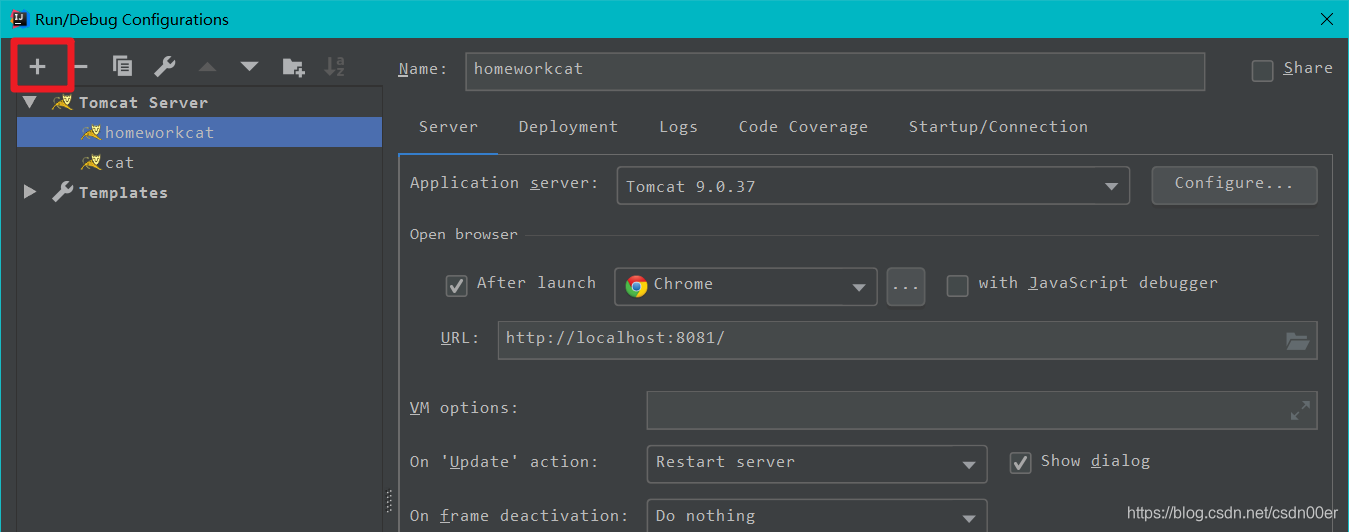Create a new folder for configurations
Image resolution: width=1349 pixels, height=532 pixels.
[292, 67]
